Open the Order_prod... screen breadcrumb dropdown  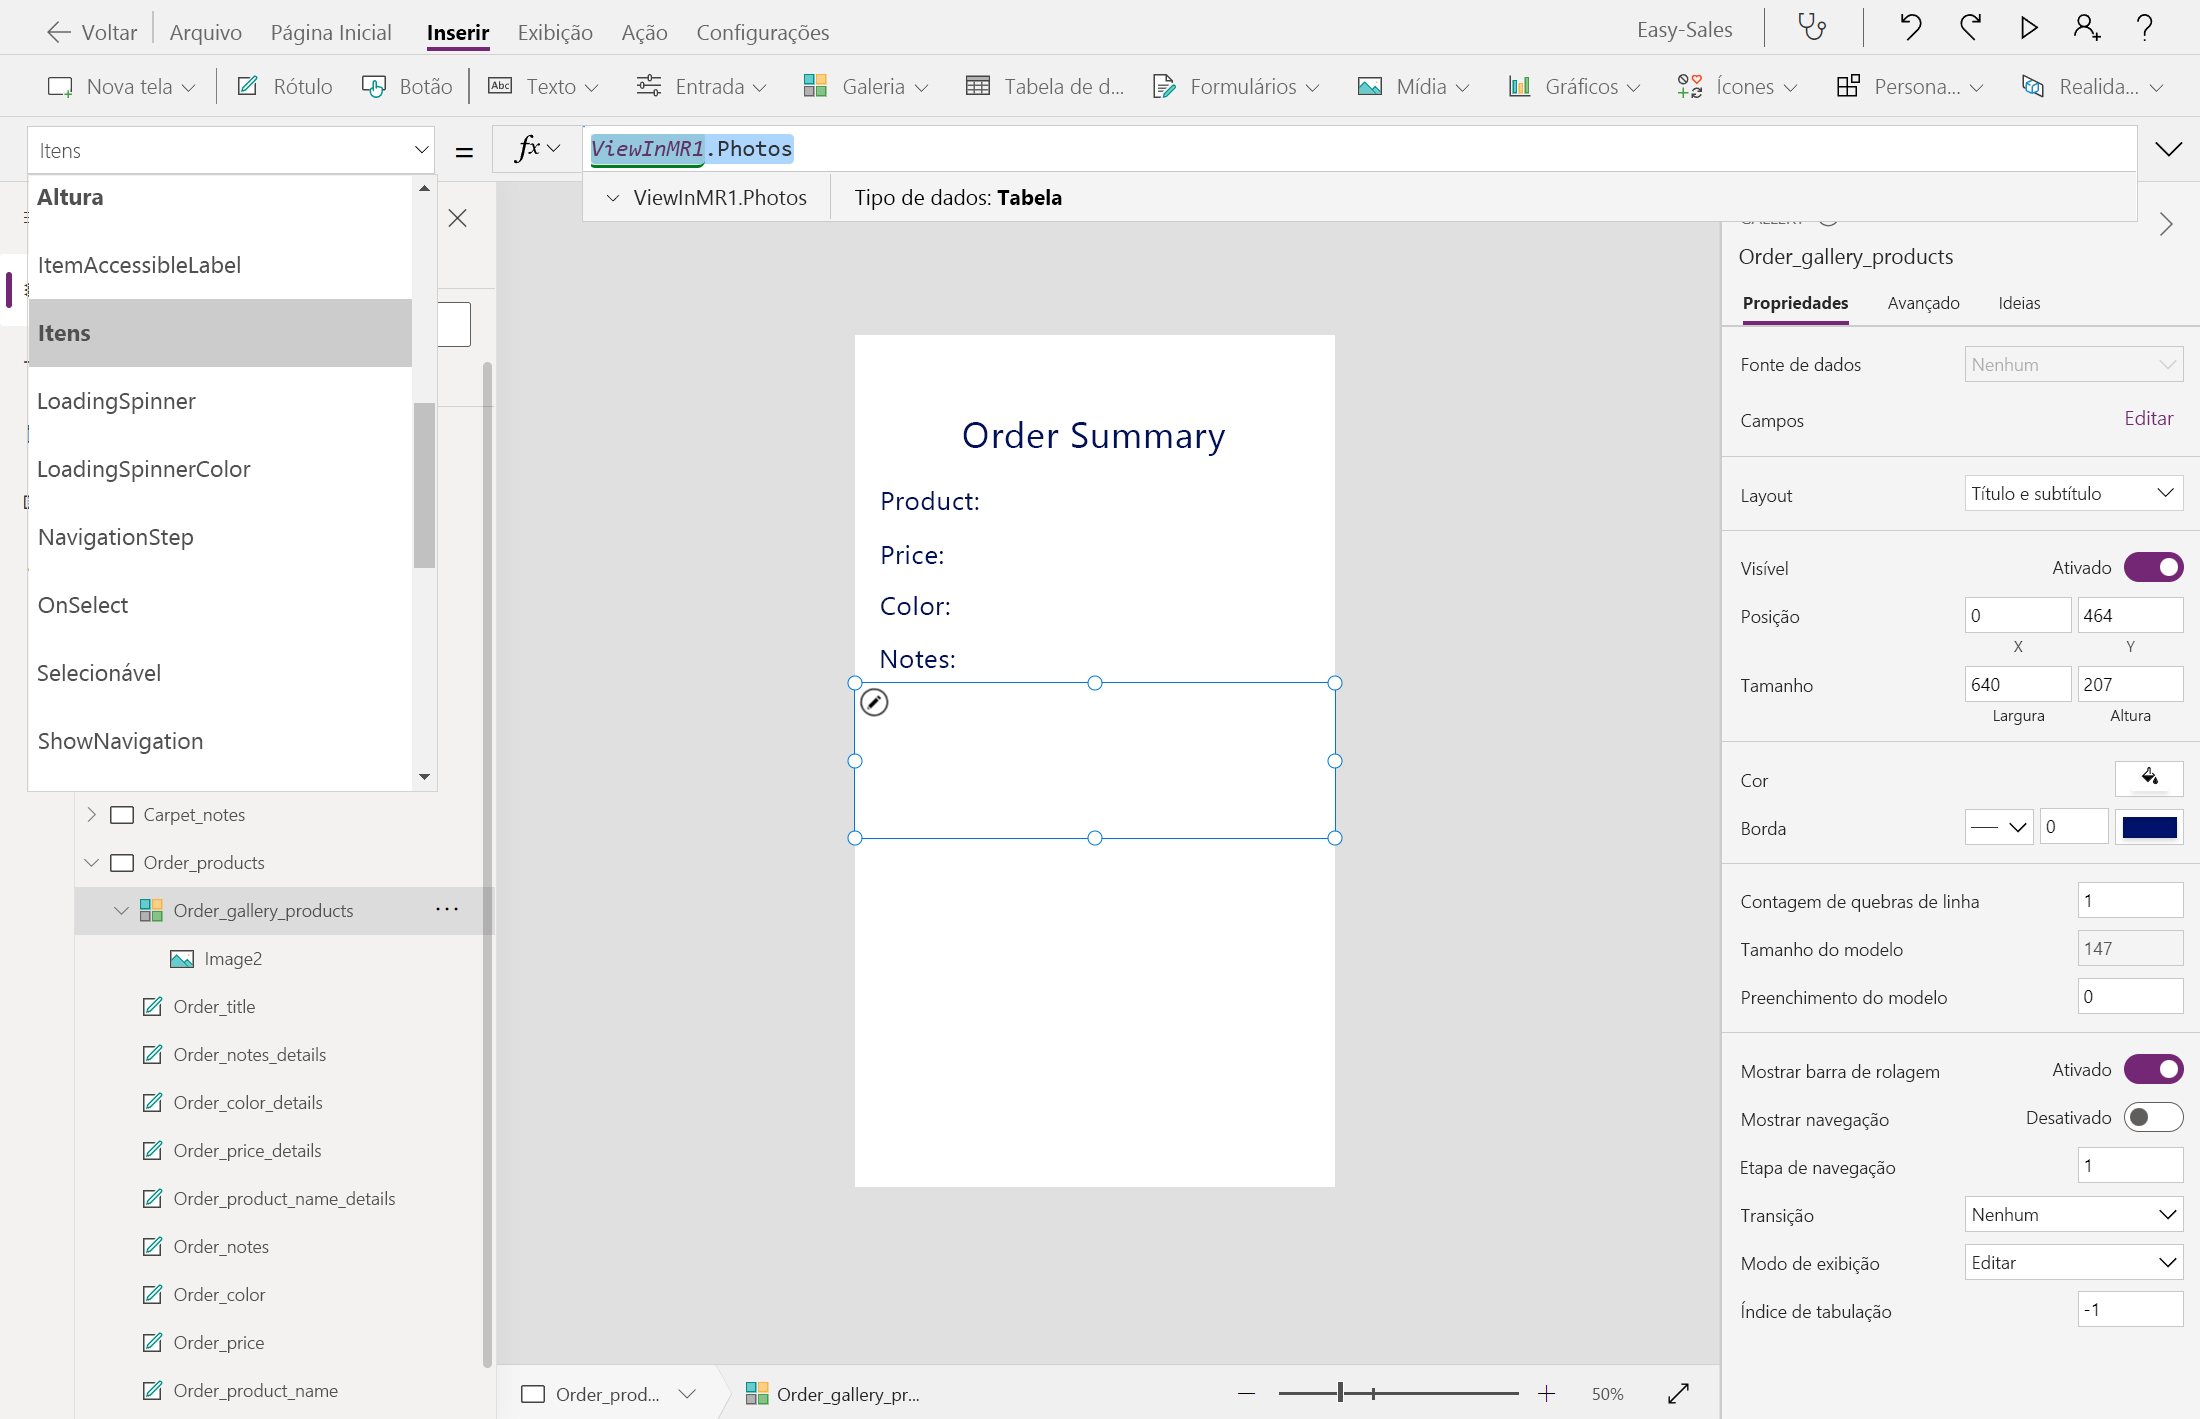pos(687,1394)
